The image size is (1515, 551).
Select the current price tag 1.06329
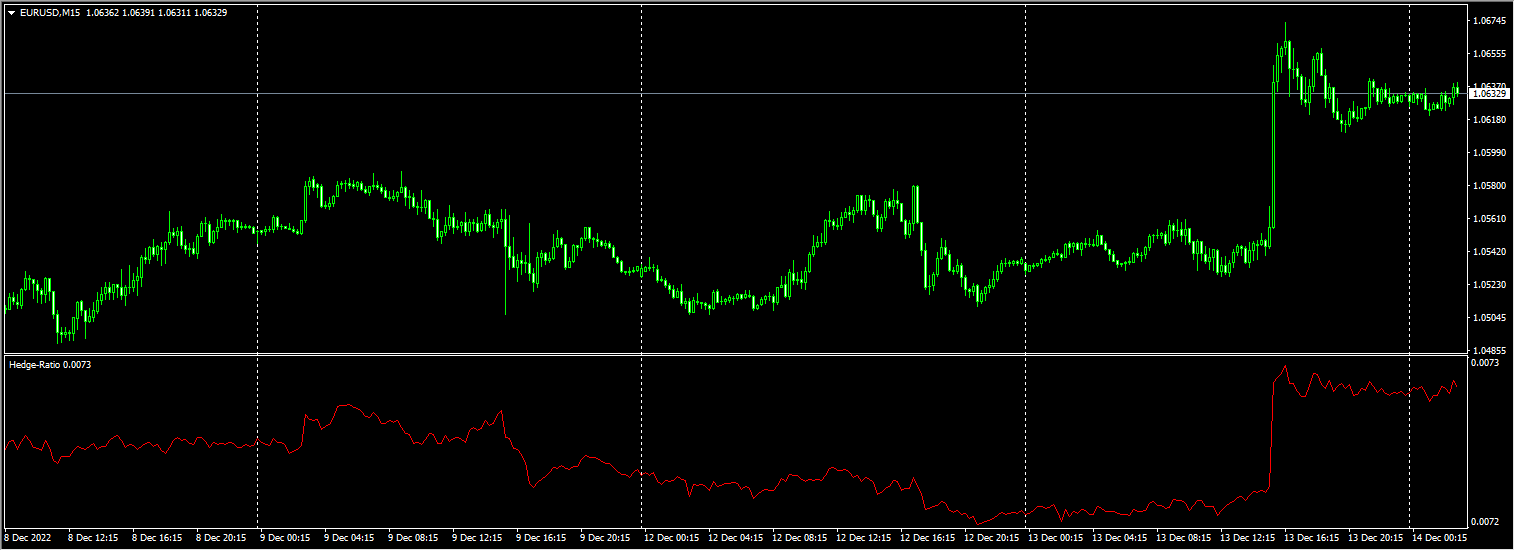[x=1490, y=93]
